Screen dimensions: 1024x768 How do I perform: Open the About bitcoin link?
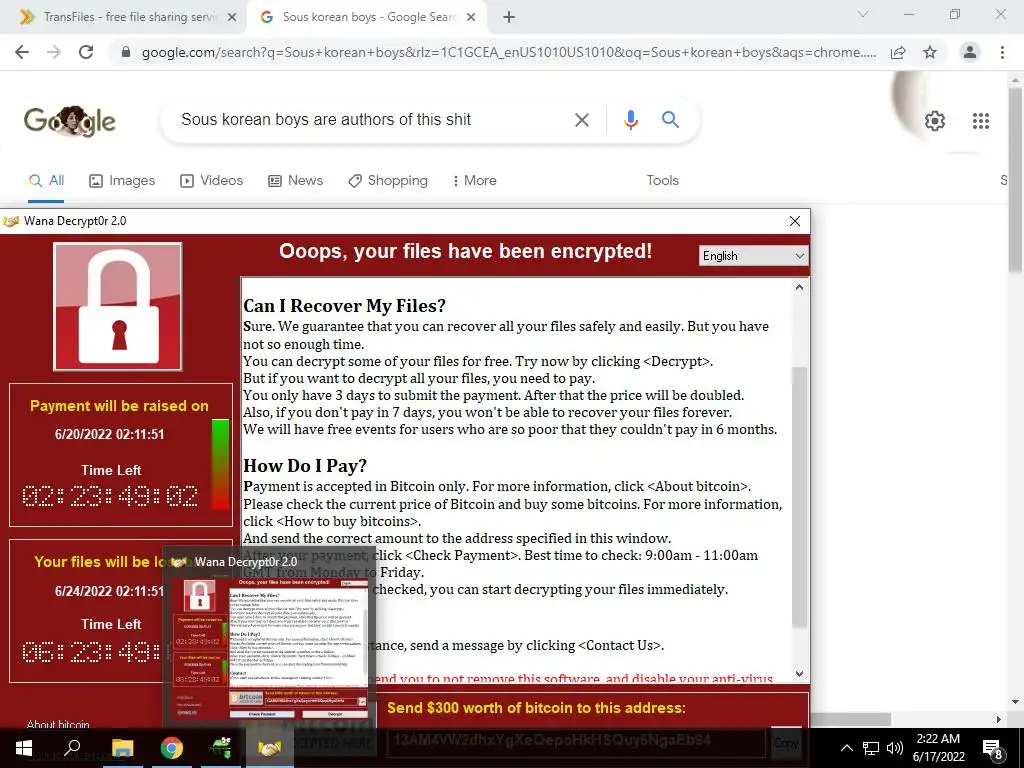pos(58,724)
